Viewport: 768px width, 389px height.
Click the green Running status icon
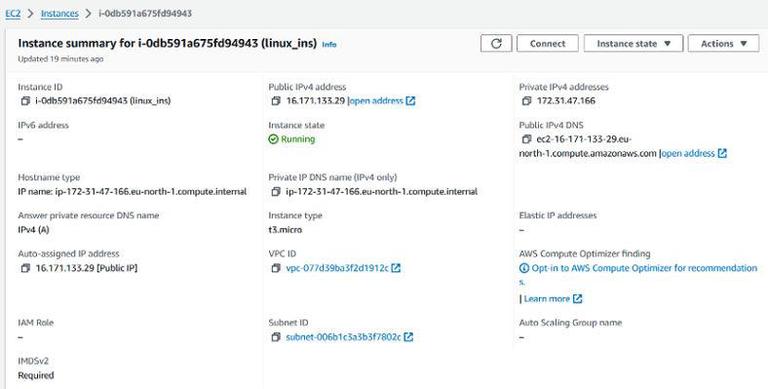point(273,139)
